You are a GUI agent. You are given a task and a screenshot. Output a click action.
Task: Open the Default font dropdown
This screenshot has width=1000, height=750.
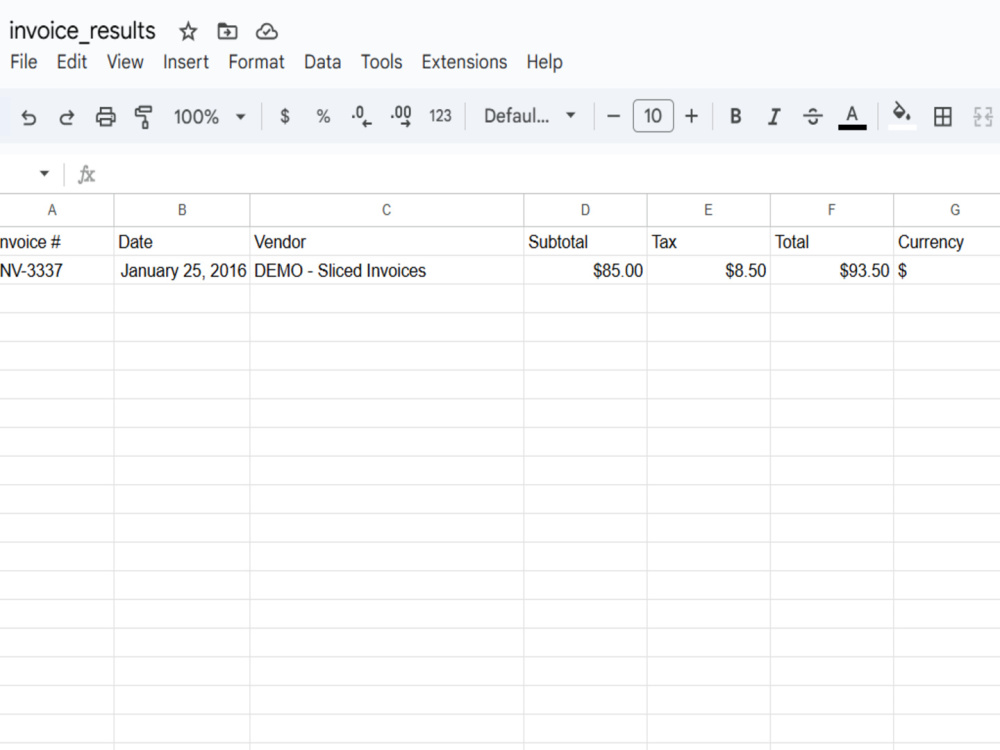point(530,116)
